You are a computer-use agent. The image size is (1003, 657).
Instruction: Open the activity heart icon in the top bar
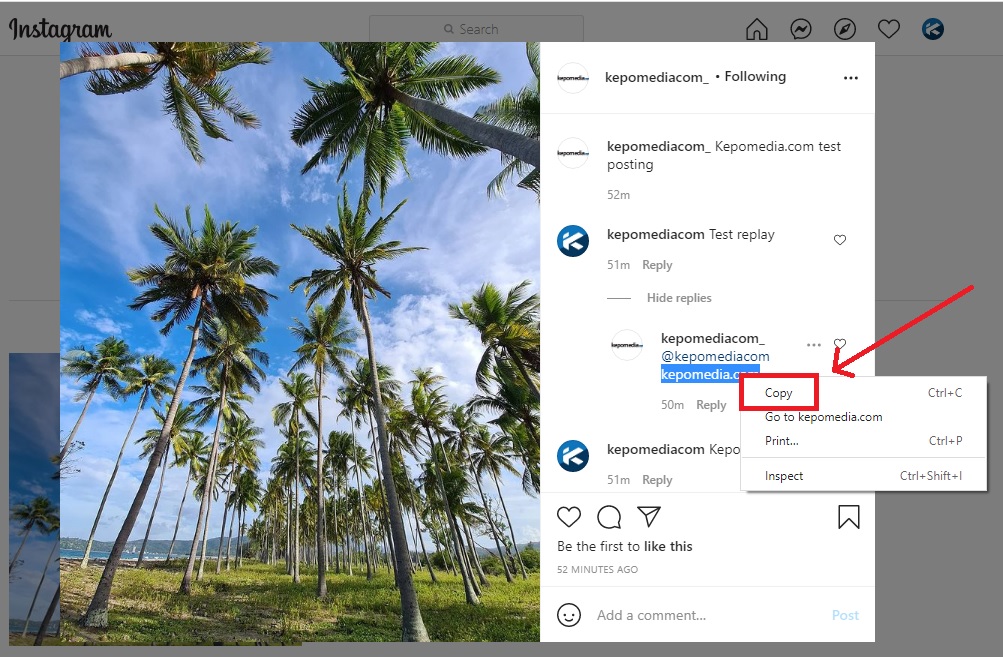point(888,29)
